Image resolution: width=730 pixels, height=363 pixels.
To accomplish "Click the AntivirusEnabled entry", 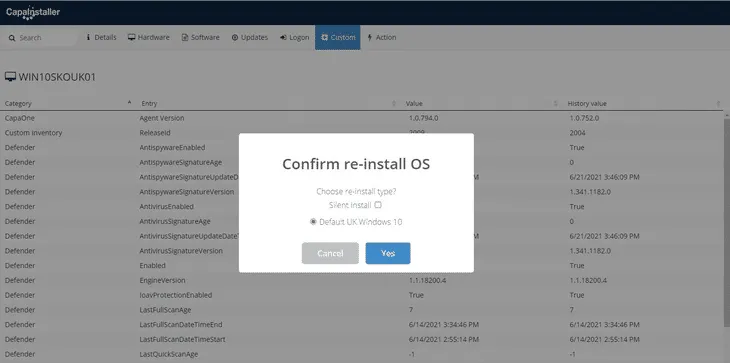I will pyautogui.click(x=167, y=207).
